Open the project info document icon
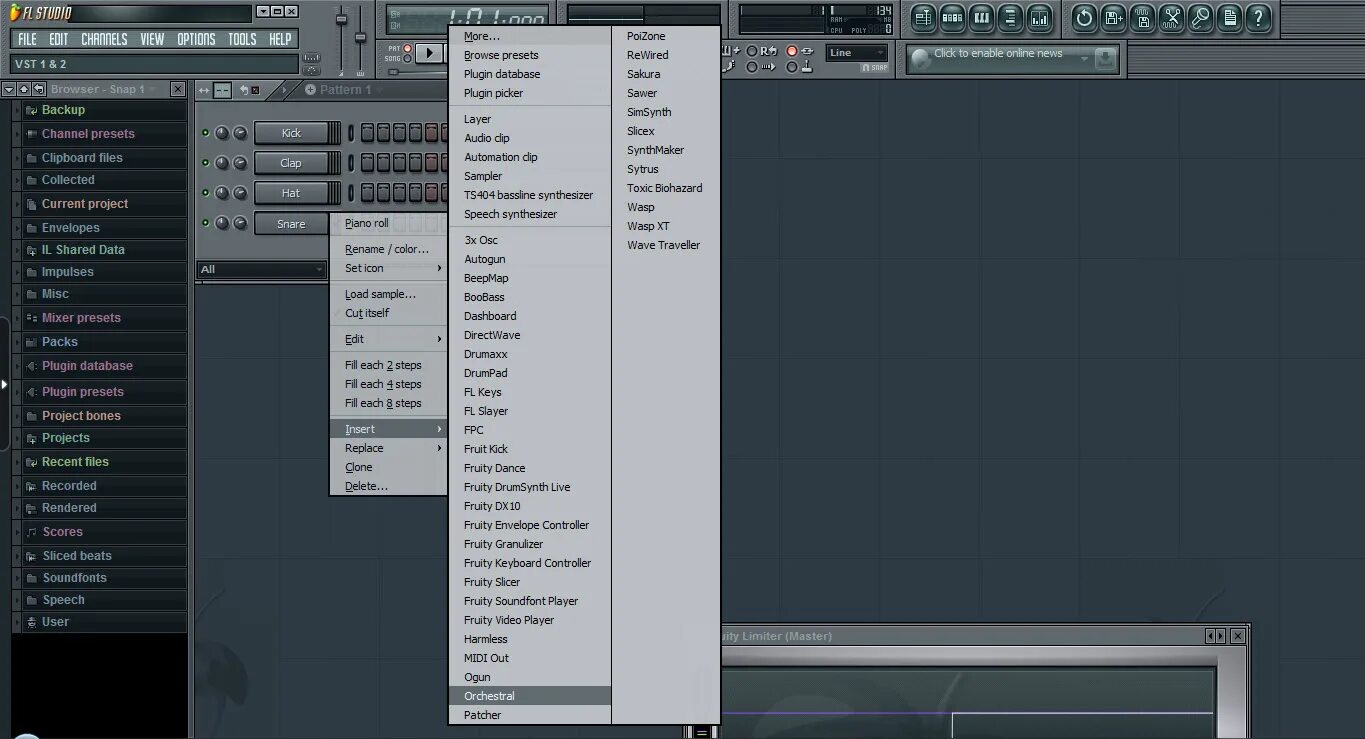The height and width of the screenshot is (739, 1365). (x=1230, y=17)
